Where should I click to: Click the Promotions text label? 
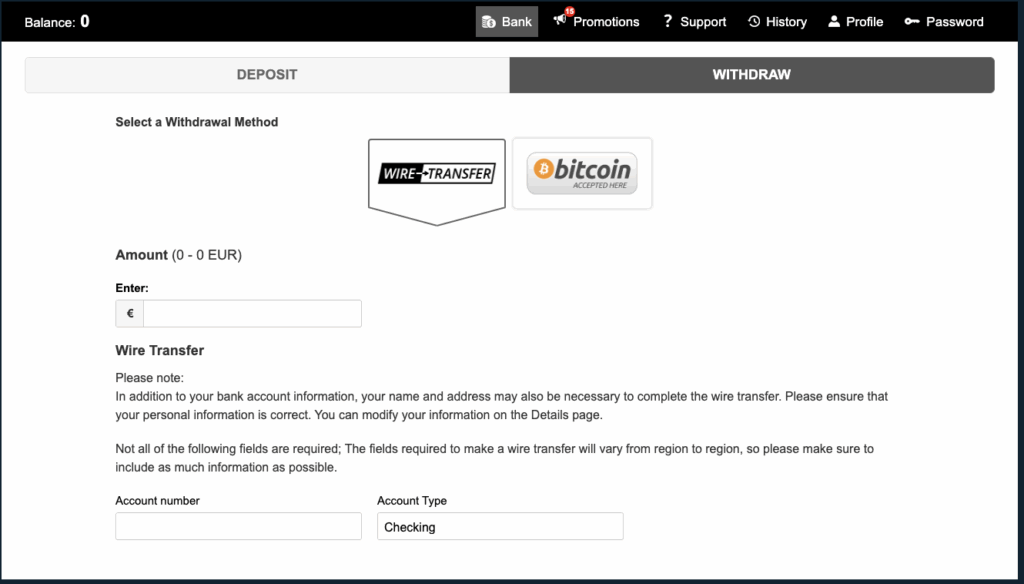606,22
